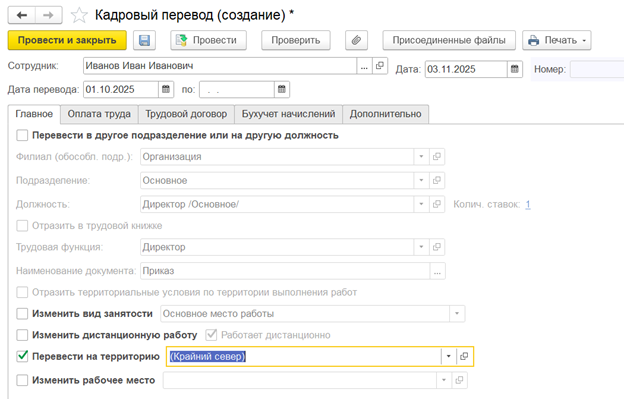Open the Должность record icon

437,204
